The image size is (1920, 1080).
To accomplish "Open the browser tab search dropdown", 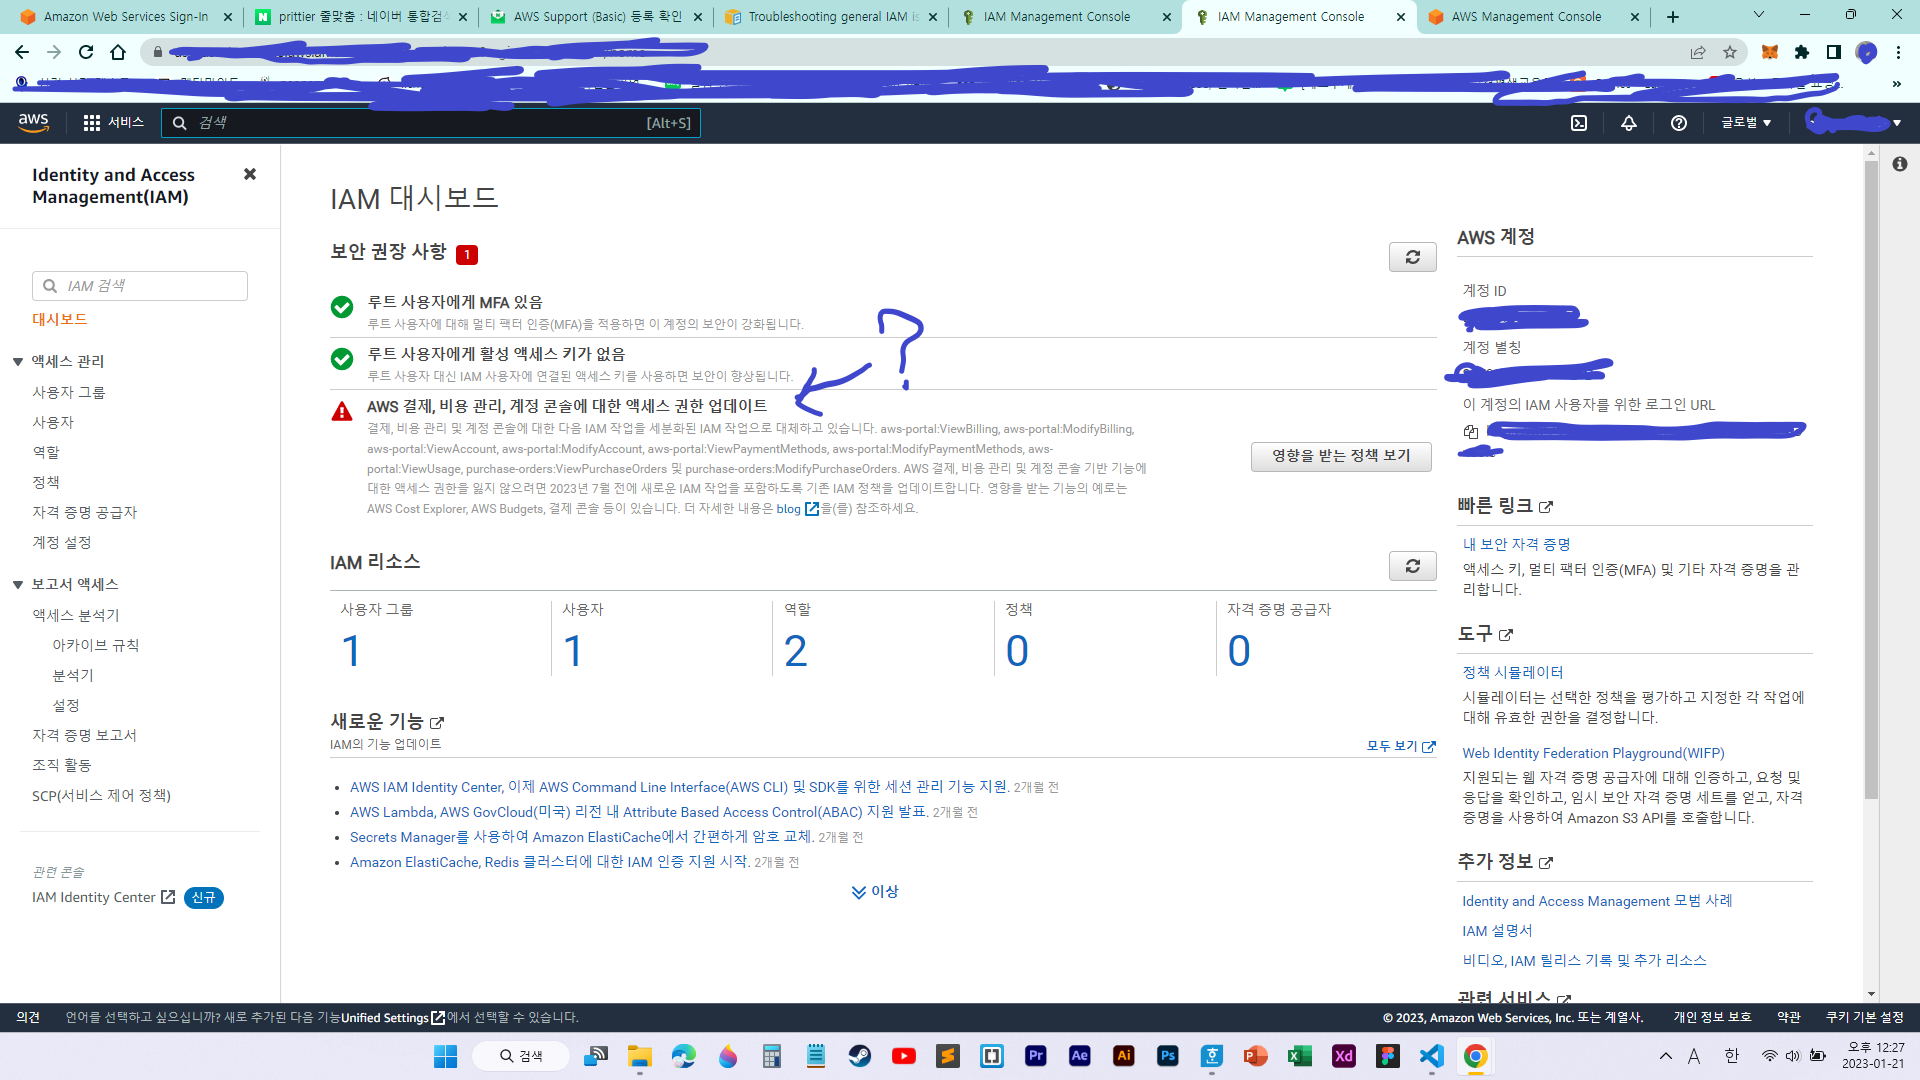I will point(1759,15).
